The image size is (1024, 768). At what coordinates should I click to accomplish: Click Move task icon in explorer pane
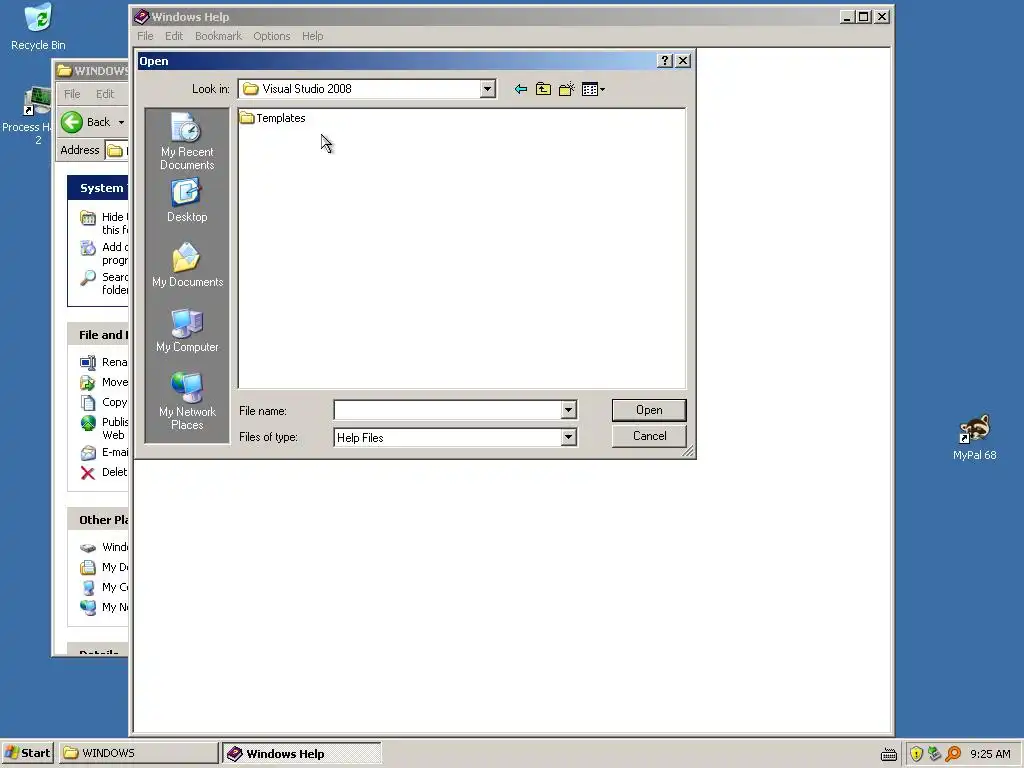pos(88,382)
